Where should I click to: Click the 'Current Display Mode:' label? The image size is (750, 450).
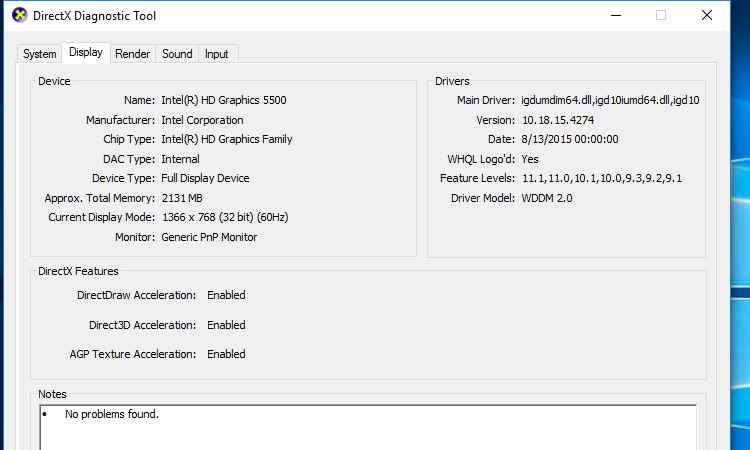[x=101, y=217]
